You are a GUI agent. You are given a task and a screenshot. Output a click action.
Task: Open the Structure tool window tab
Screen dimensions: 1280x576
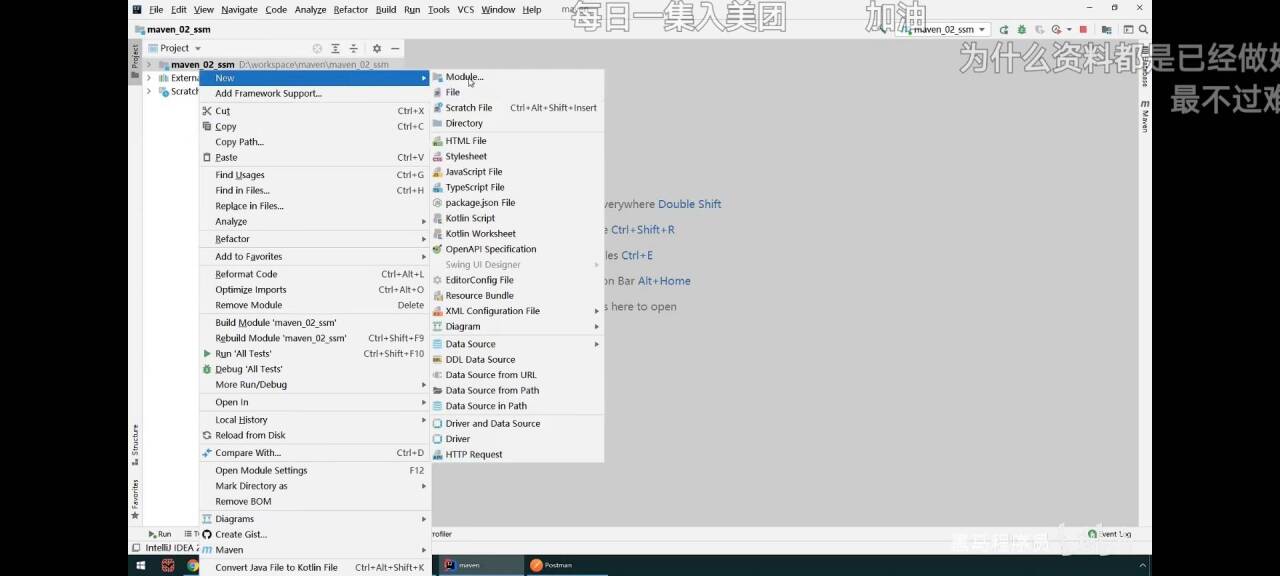tap(135, 443)
